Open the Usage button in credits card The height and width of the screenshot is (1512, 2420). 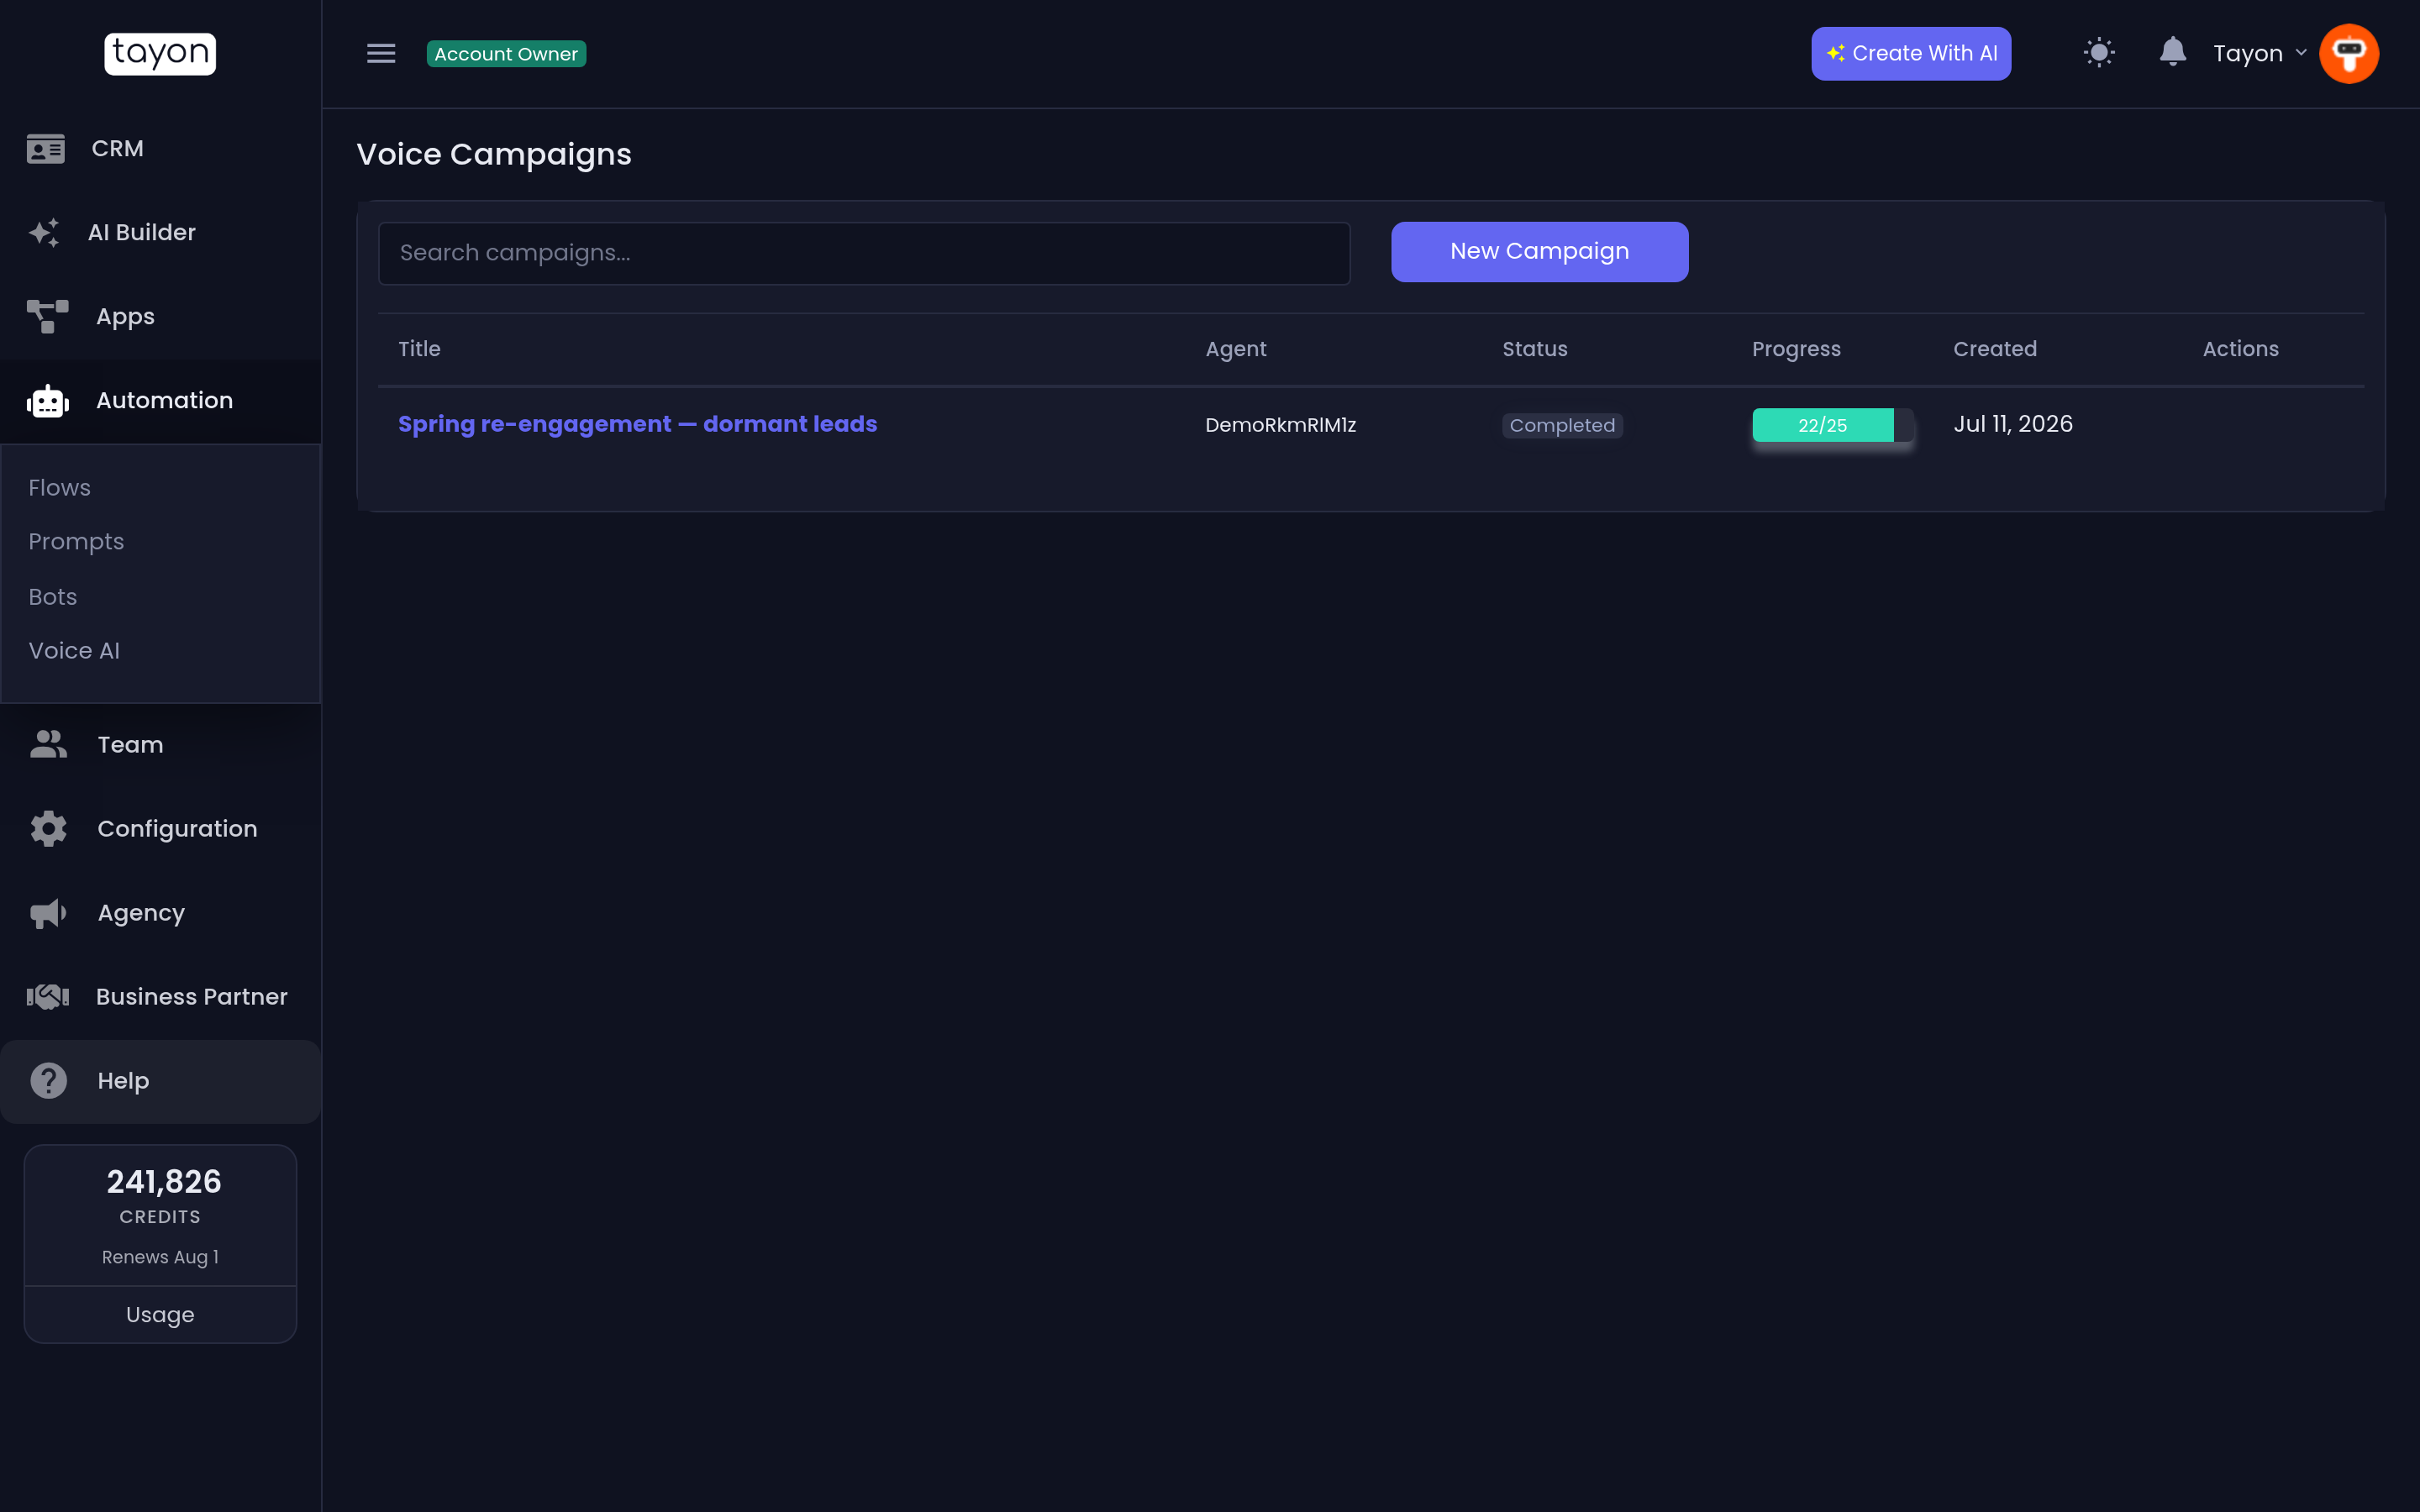click(x=160, y=1315)
